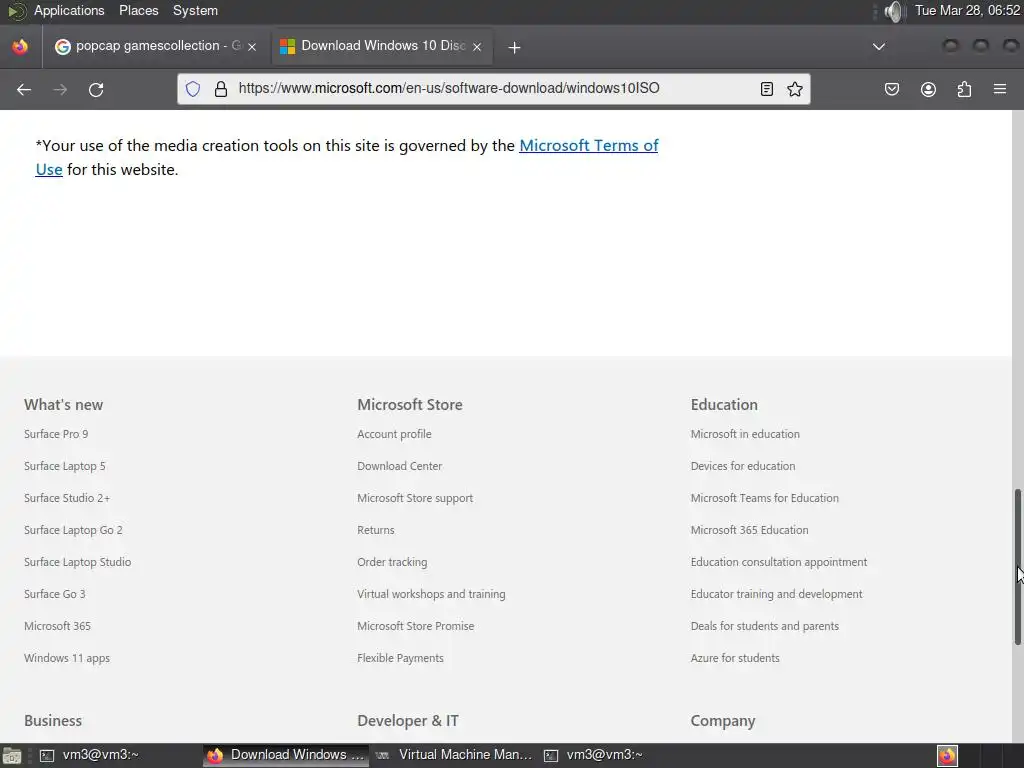Open Surface Go 3 link
Image resolution: width=1024 pixels, height=768 pixels.
click(55, 594)
